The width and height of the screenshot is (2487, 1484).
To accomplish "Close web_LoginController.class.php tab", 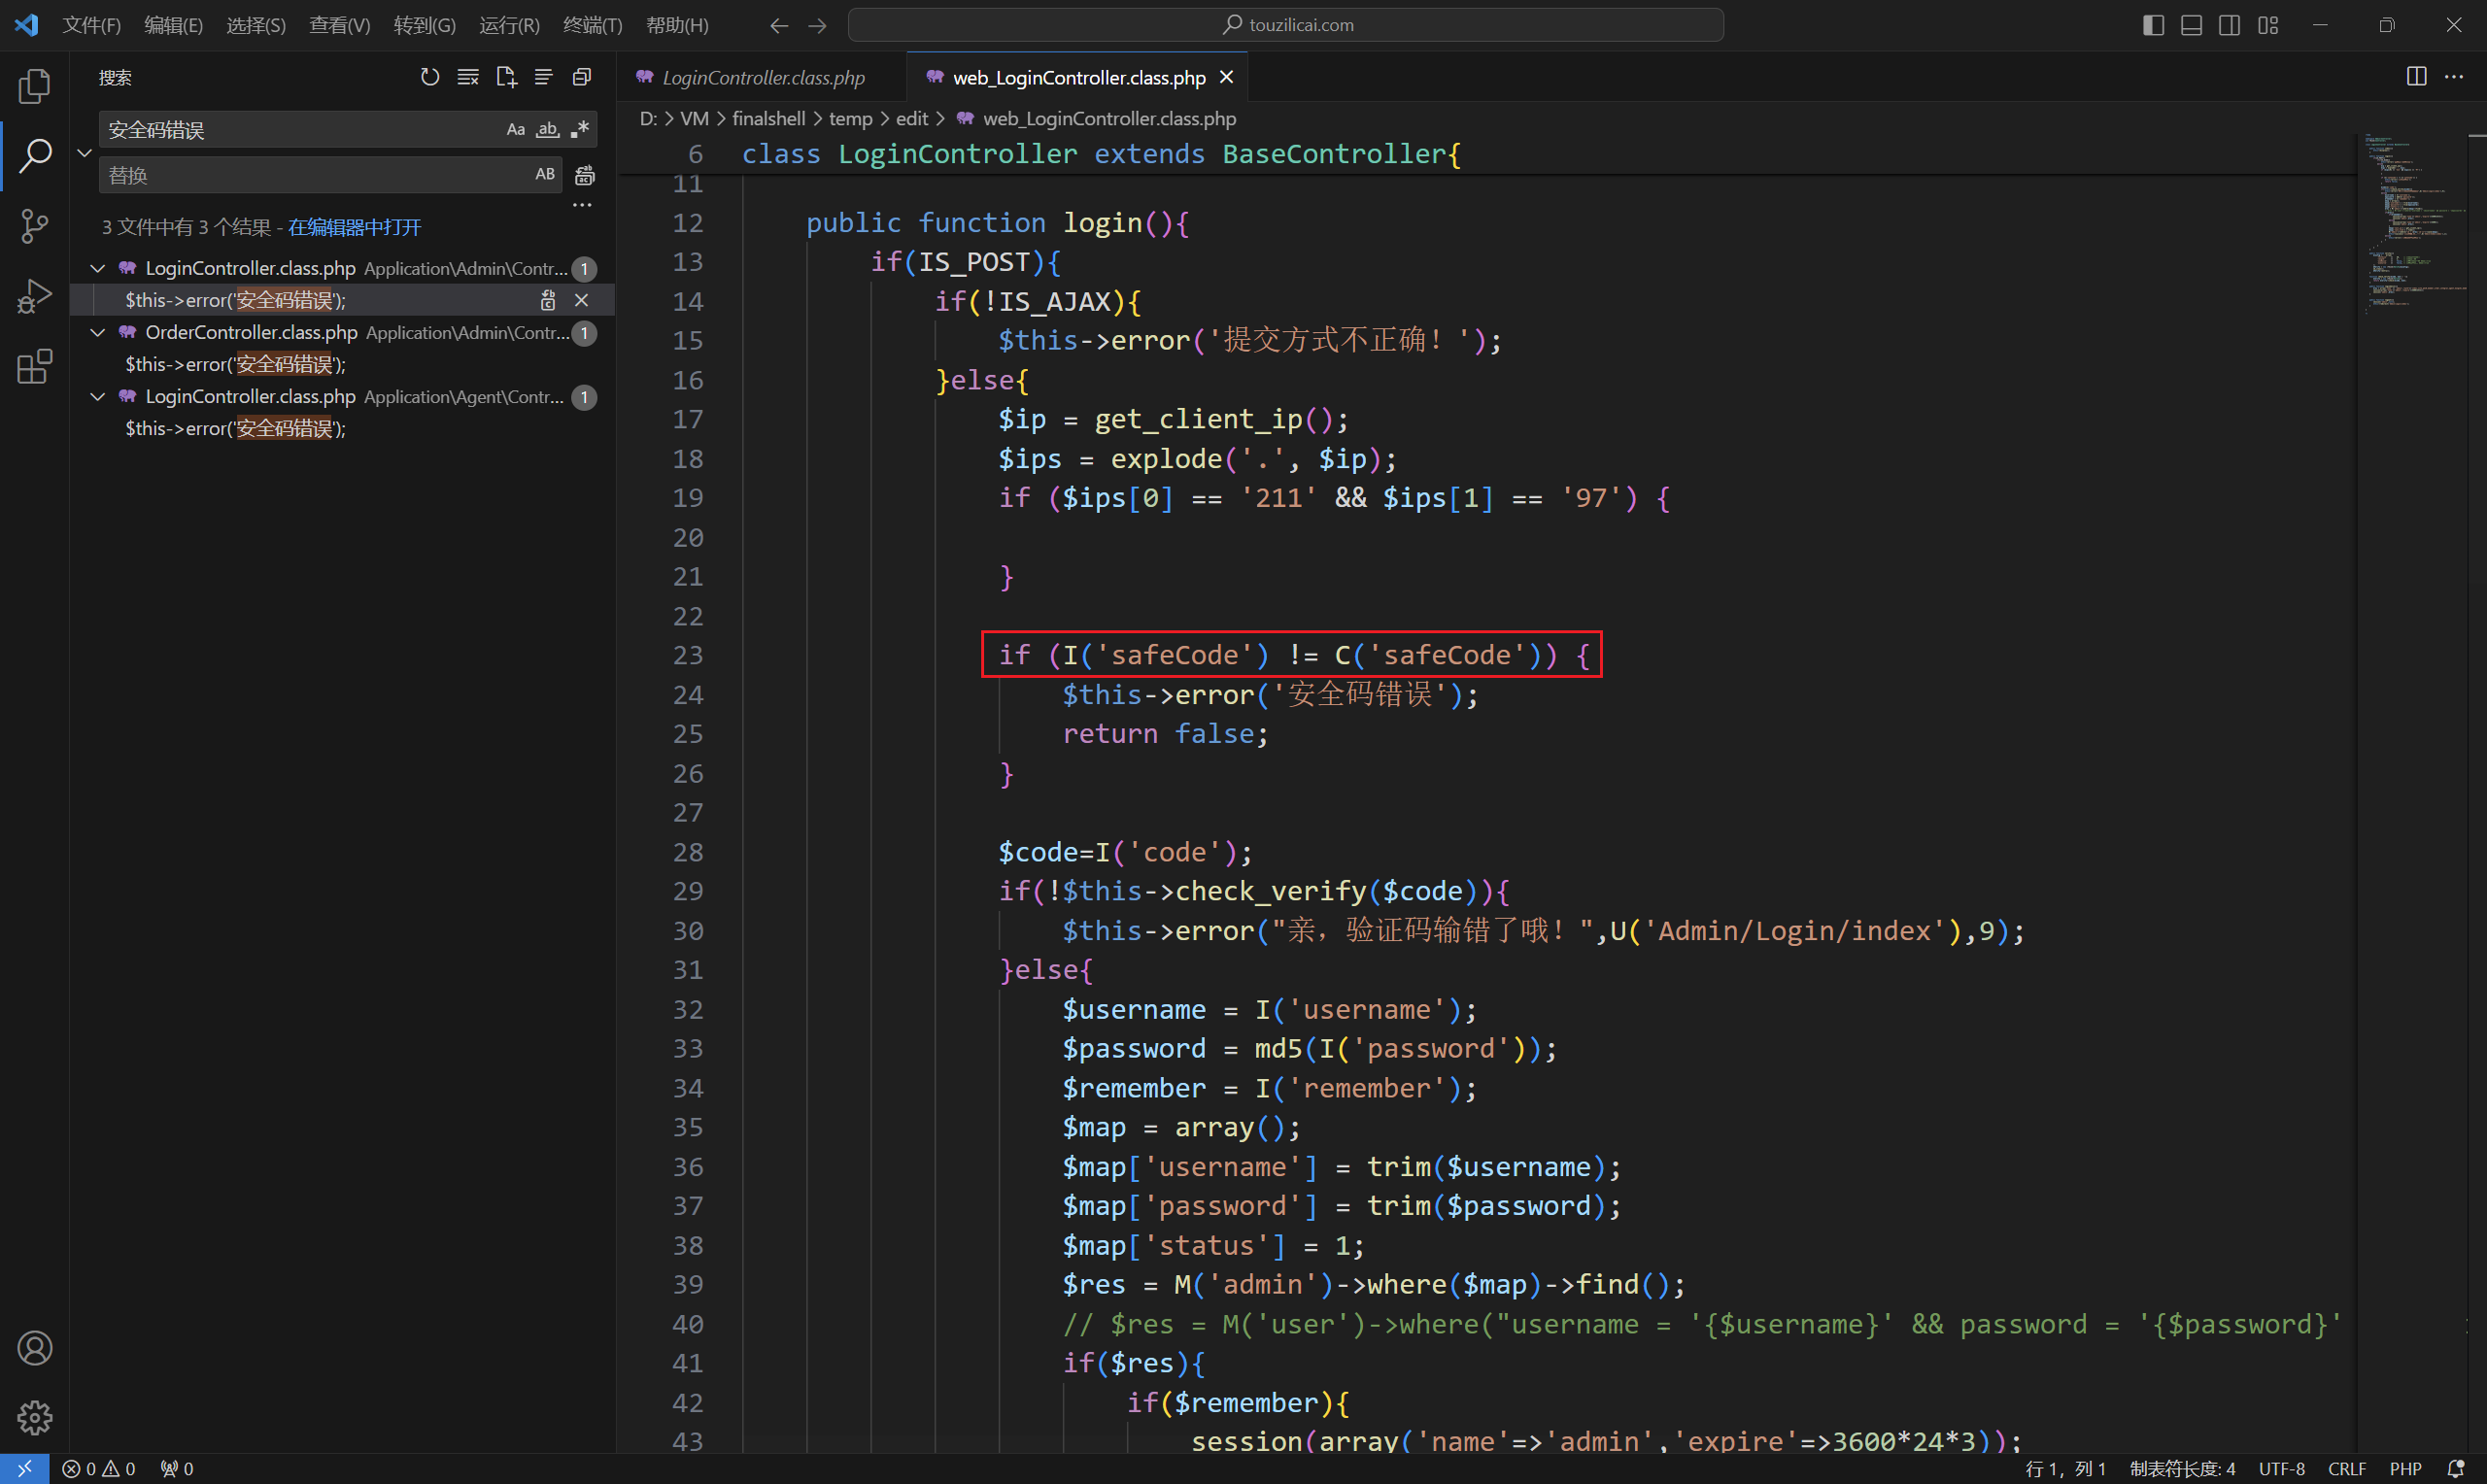I will click(x=1226, y=77).
